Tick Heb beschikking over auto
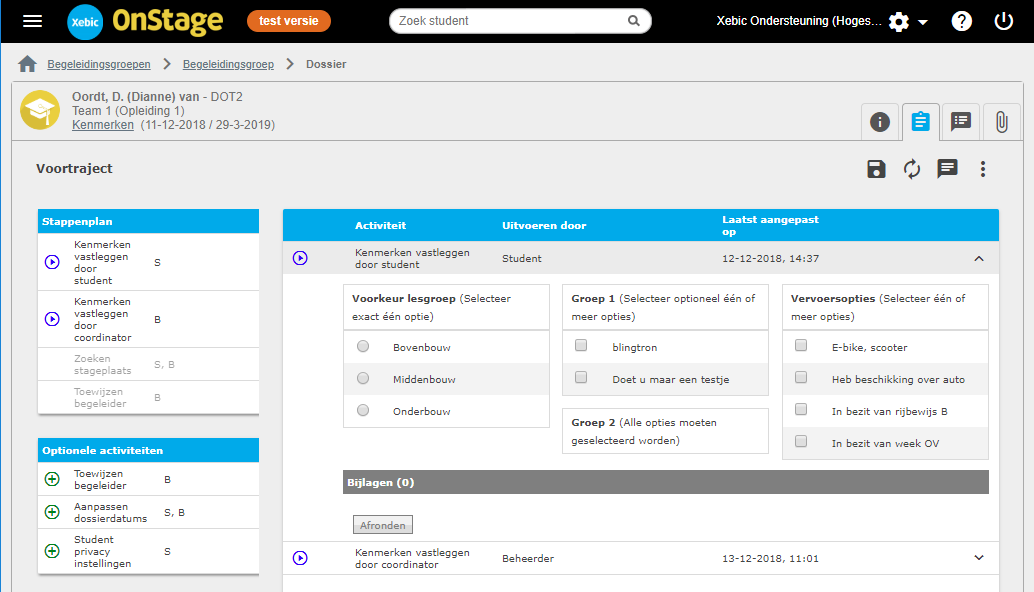Viewport: 1034px width, 592px height. pos(801,377)
